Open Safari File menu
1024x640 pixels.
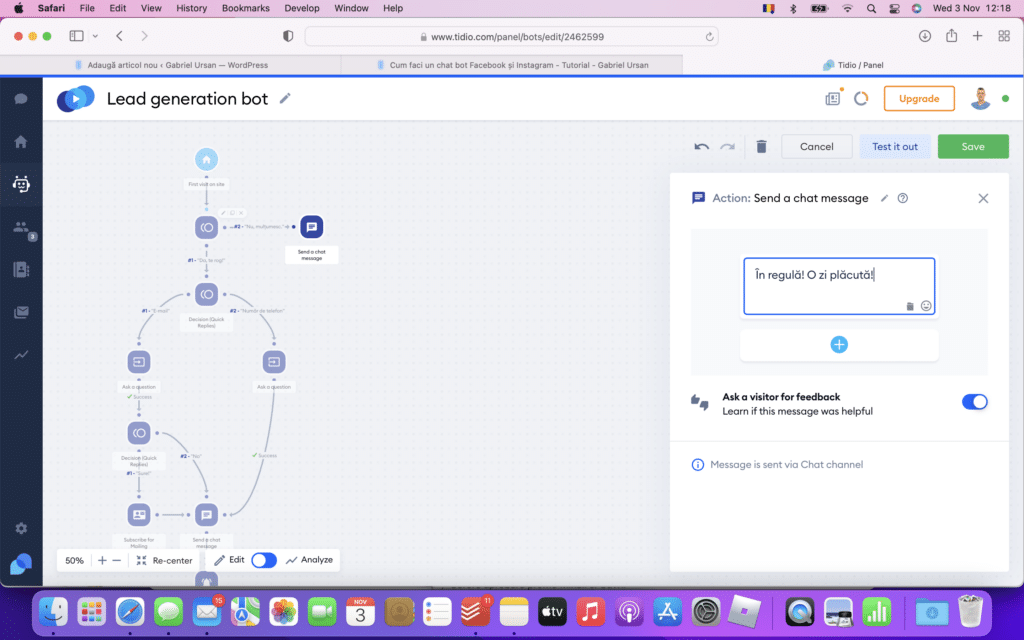87,8
